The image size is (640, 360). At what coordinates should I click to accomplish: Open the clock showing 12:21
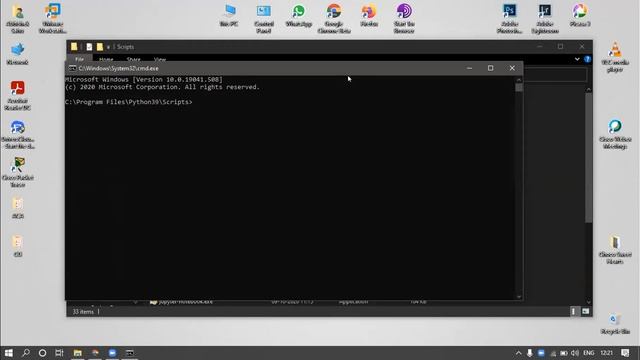pos(607,353)
